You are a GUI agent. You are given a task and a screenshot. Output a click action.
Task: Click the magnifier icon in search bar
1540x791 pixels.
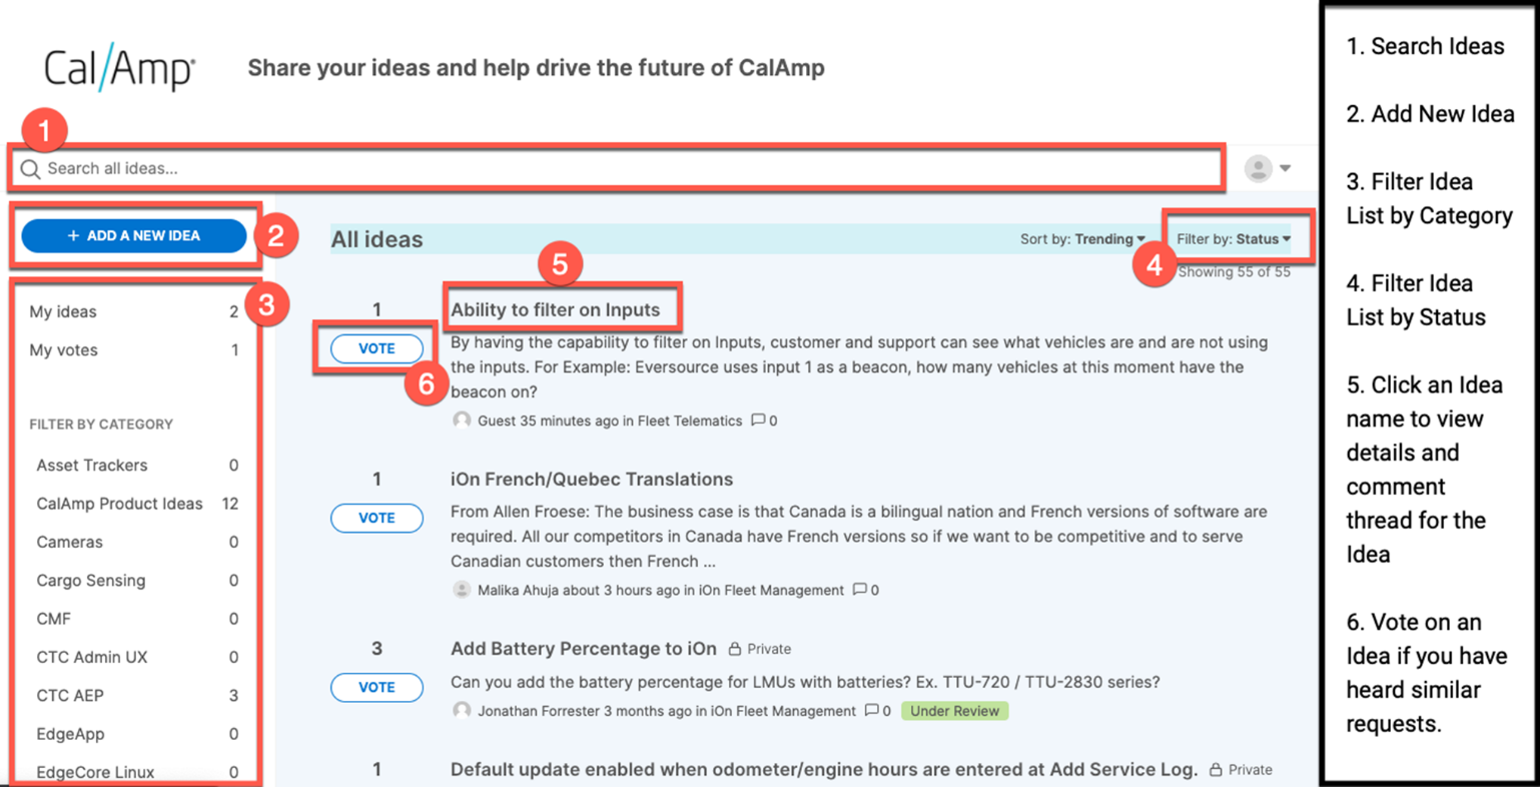point(30,169)
